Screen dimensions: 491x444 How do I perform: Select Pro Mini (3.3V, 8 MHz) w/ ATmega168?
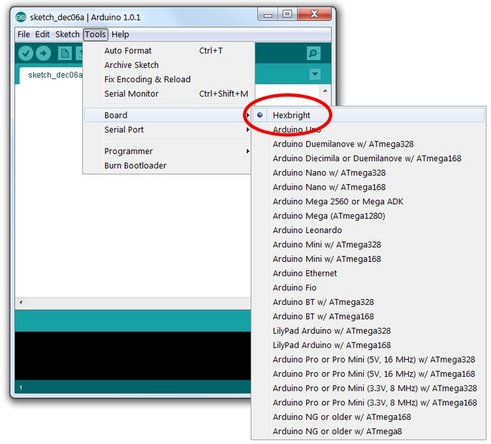[368, 402]
